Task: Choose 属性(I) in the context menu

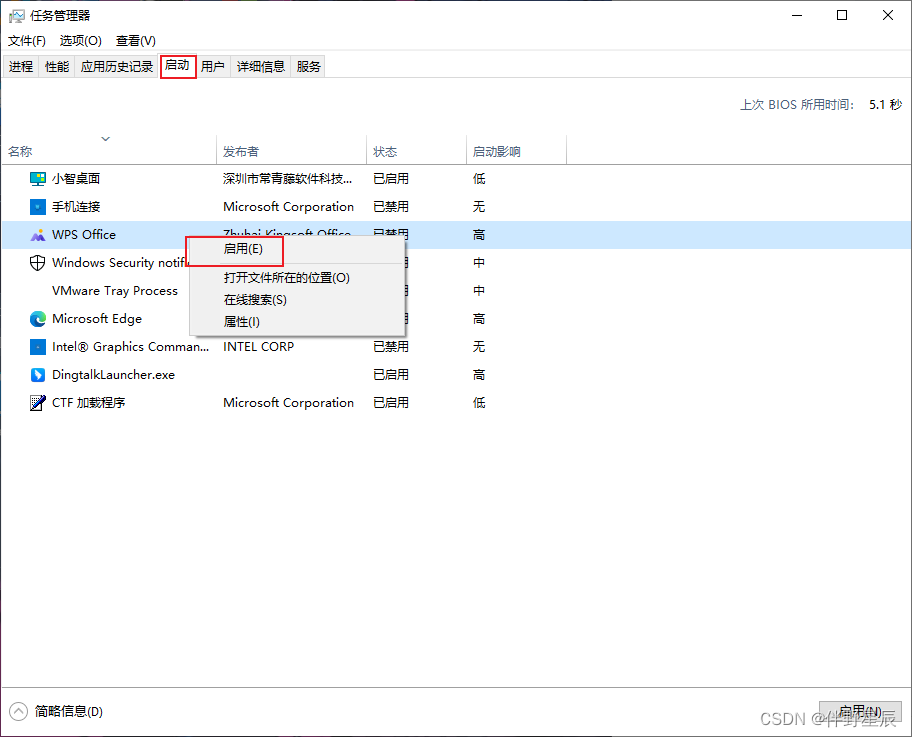Action: point(297,322)
